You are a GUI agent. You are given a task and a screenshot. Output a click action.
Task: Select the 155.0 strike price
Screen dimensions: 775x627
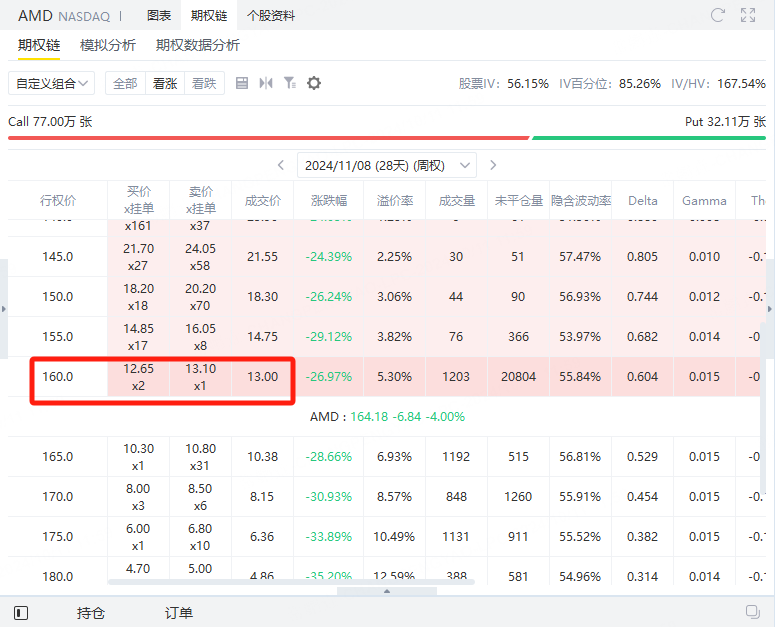(x=57, y=336)
